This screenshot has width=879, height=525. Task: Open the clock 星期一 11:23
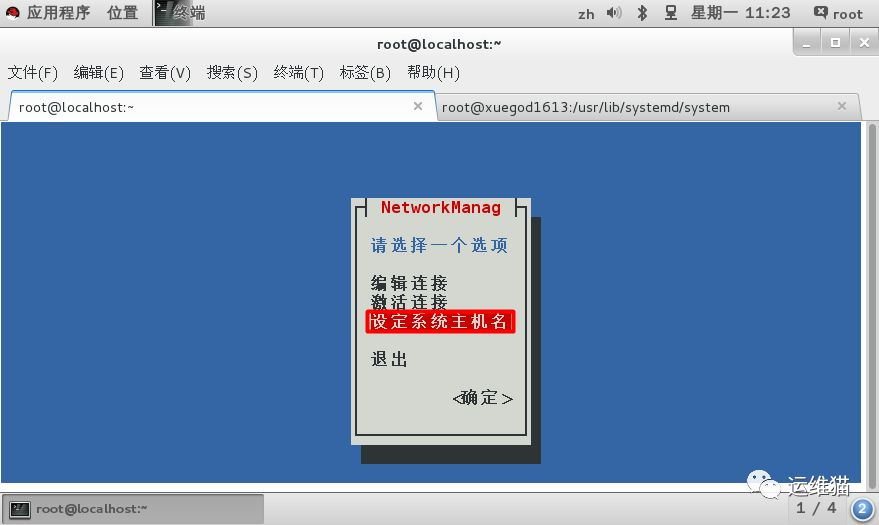click(x=741, y=13)
